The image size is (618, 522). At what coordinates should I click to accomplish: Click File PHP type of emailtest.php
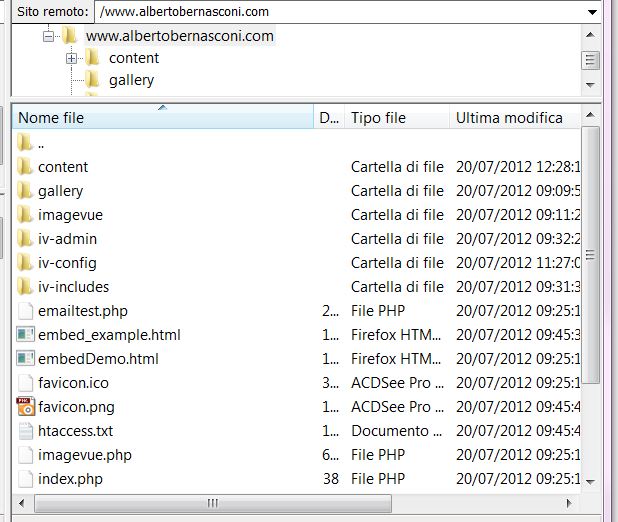tap(378, 311)
